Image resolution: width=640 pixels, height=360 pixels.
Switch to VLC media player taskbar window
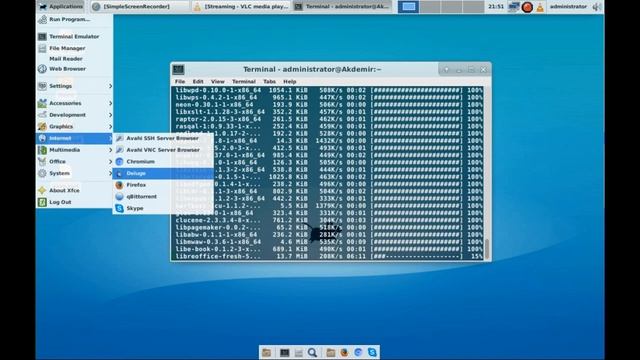point(241,7)
